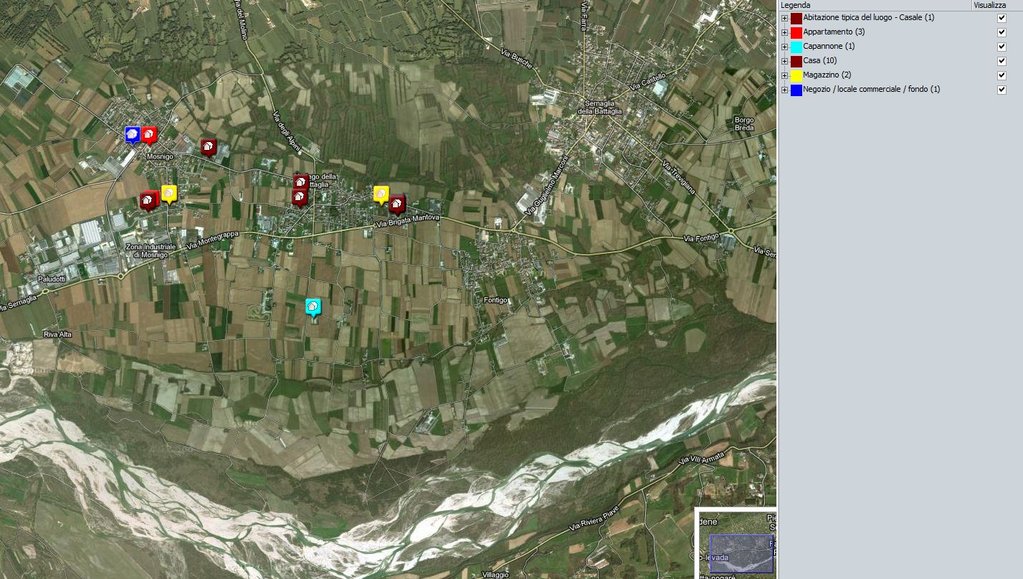
Task: Select the 'Abitazione tipica del luogo - Casale (1)' label
Action: pos(868,18)
